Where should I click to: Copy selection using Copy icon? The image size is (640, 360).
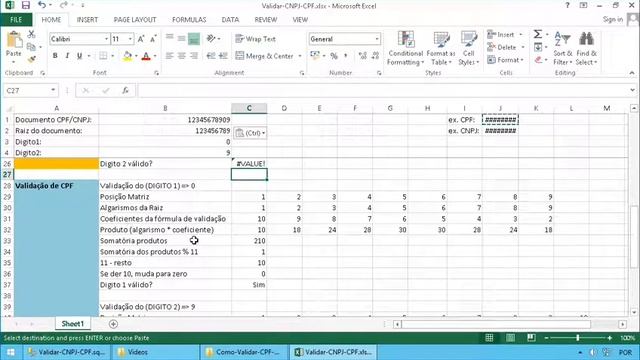point(31,47)
